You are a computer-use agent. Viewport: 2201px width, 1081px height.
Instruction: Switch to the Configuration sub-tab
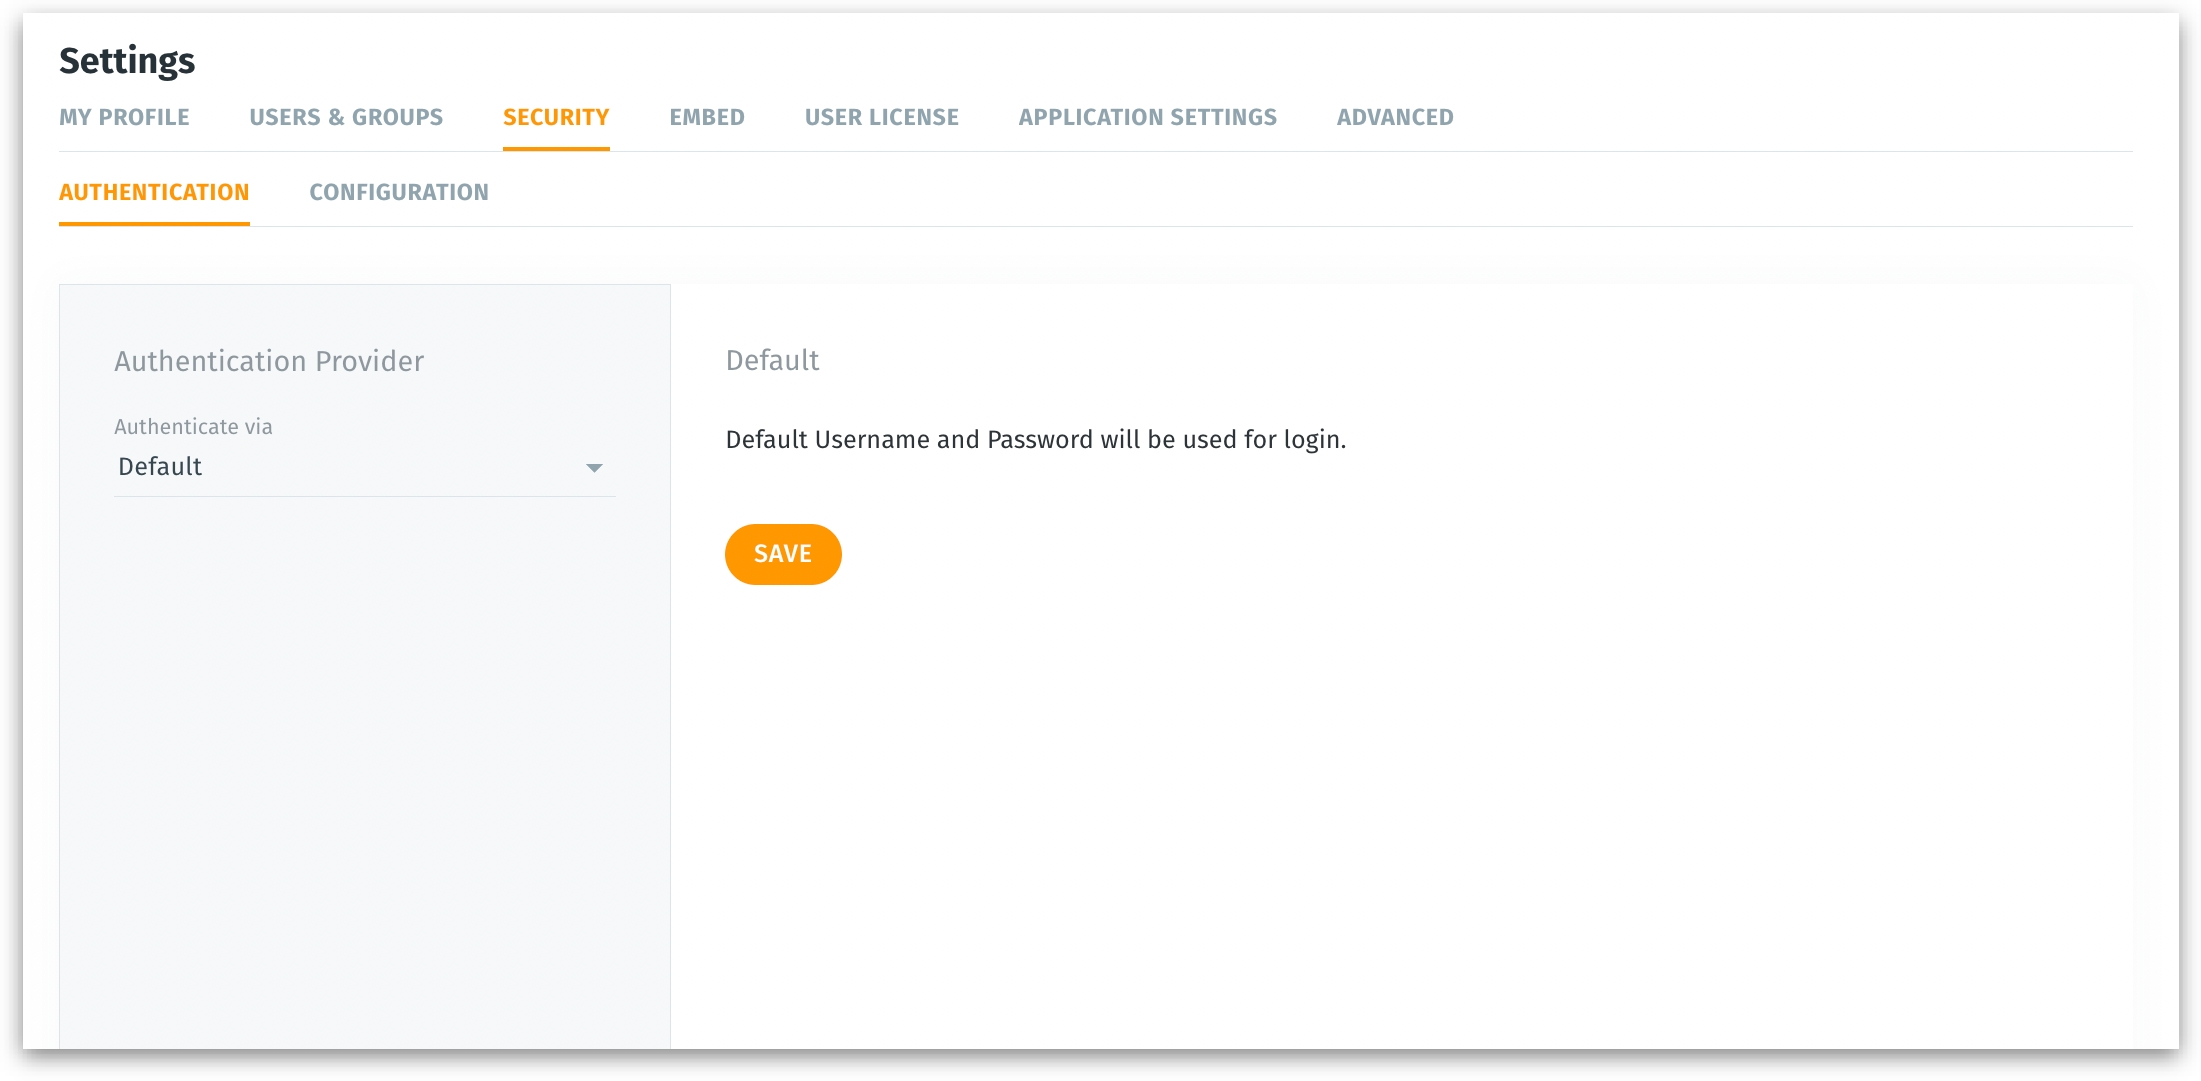[x=399, y=192]
